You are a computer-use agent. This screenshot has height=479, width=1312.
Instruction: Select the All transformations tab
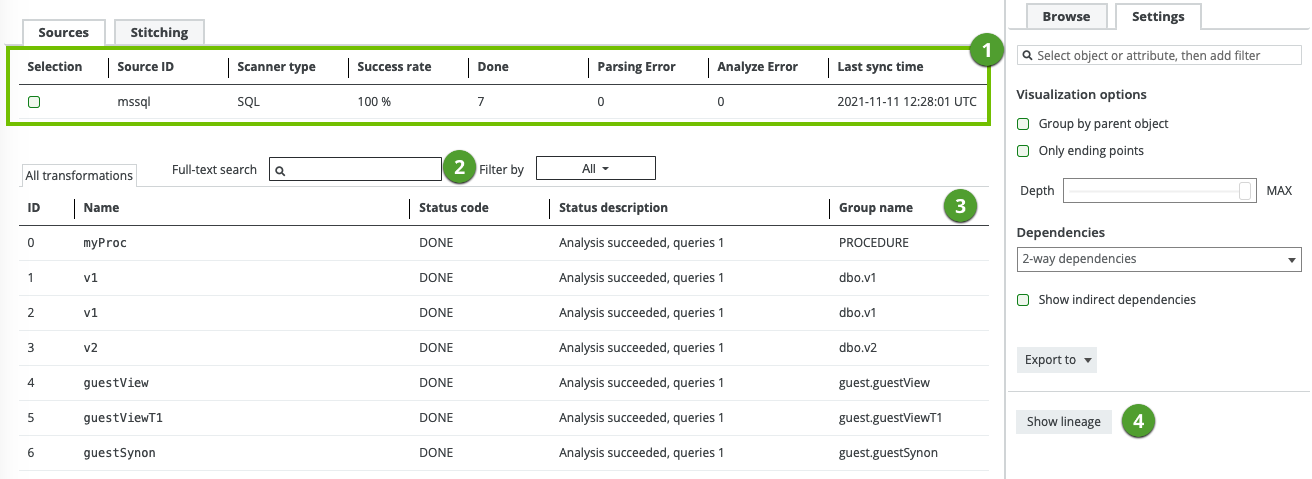coord(79,176)
